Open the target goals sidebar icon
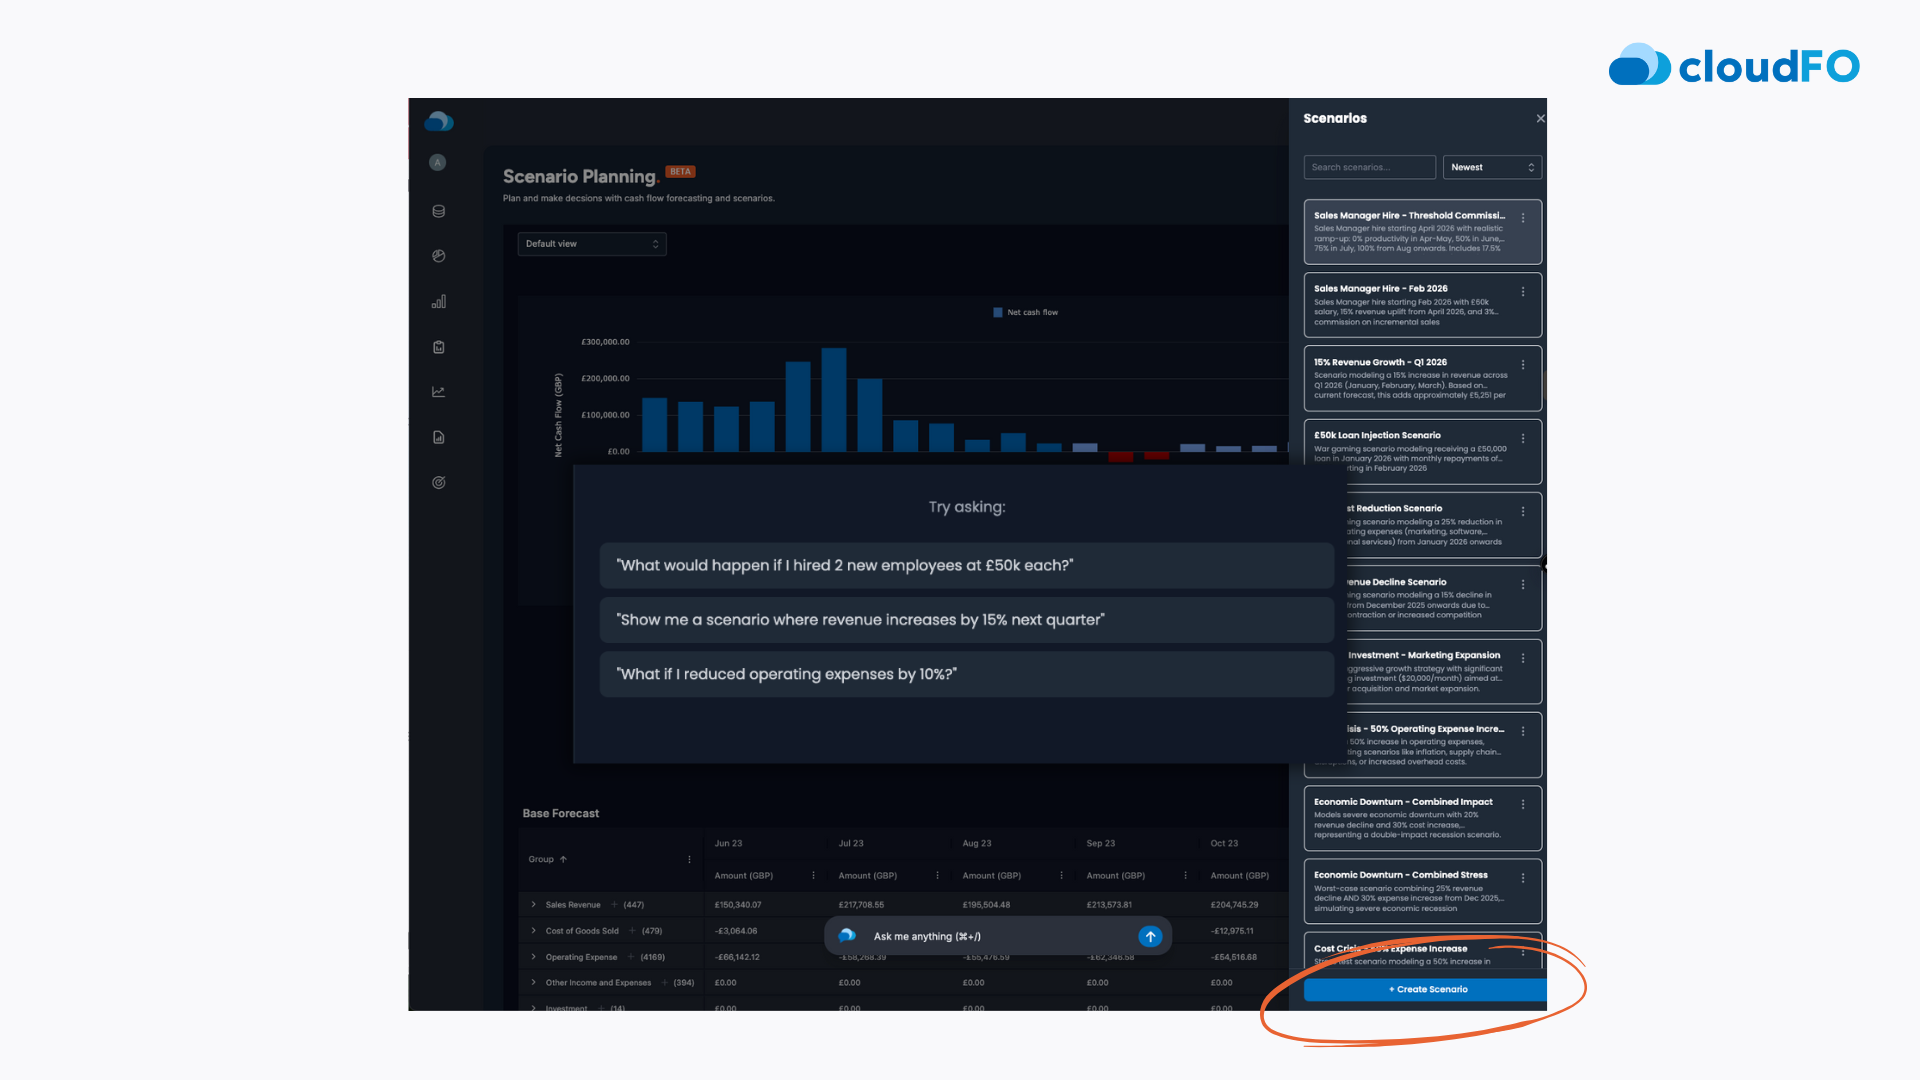Screen dimensions: 1920x1080 (x=438, y=482)
